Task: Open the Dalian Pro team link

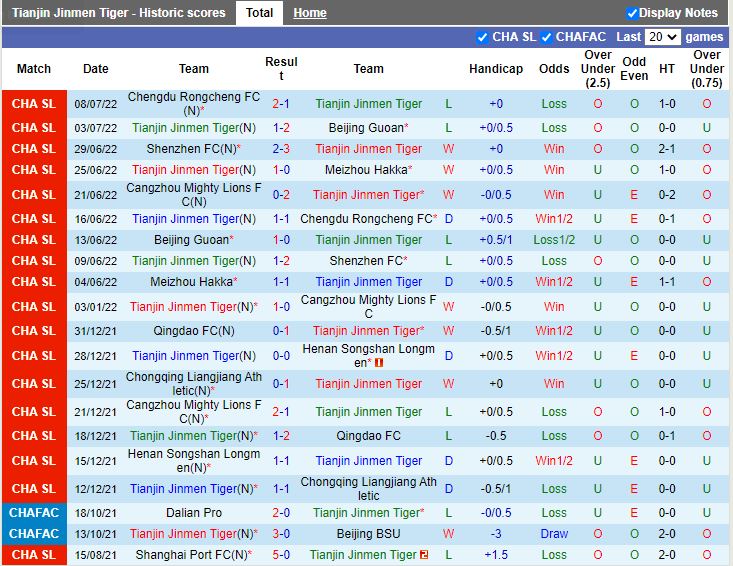Action: 194,513
